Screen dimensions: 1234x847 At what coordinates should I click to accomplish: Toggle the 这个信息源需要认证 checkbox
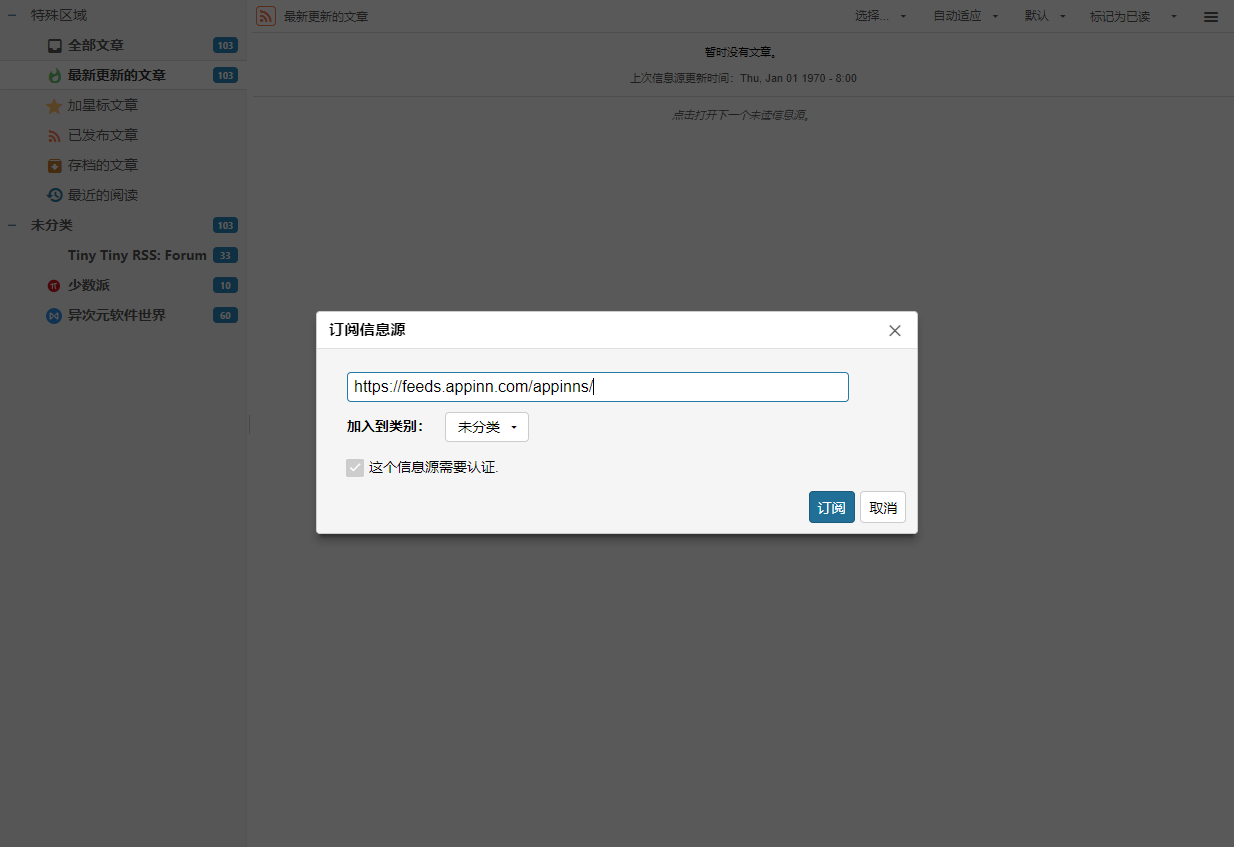point(355,467)
